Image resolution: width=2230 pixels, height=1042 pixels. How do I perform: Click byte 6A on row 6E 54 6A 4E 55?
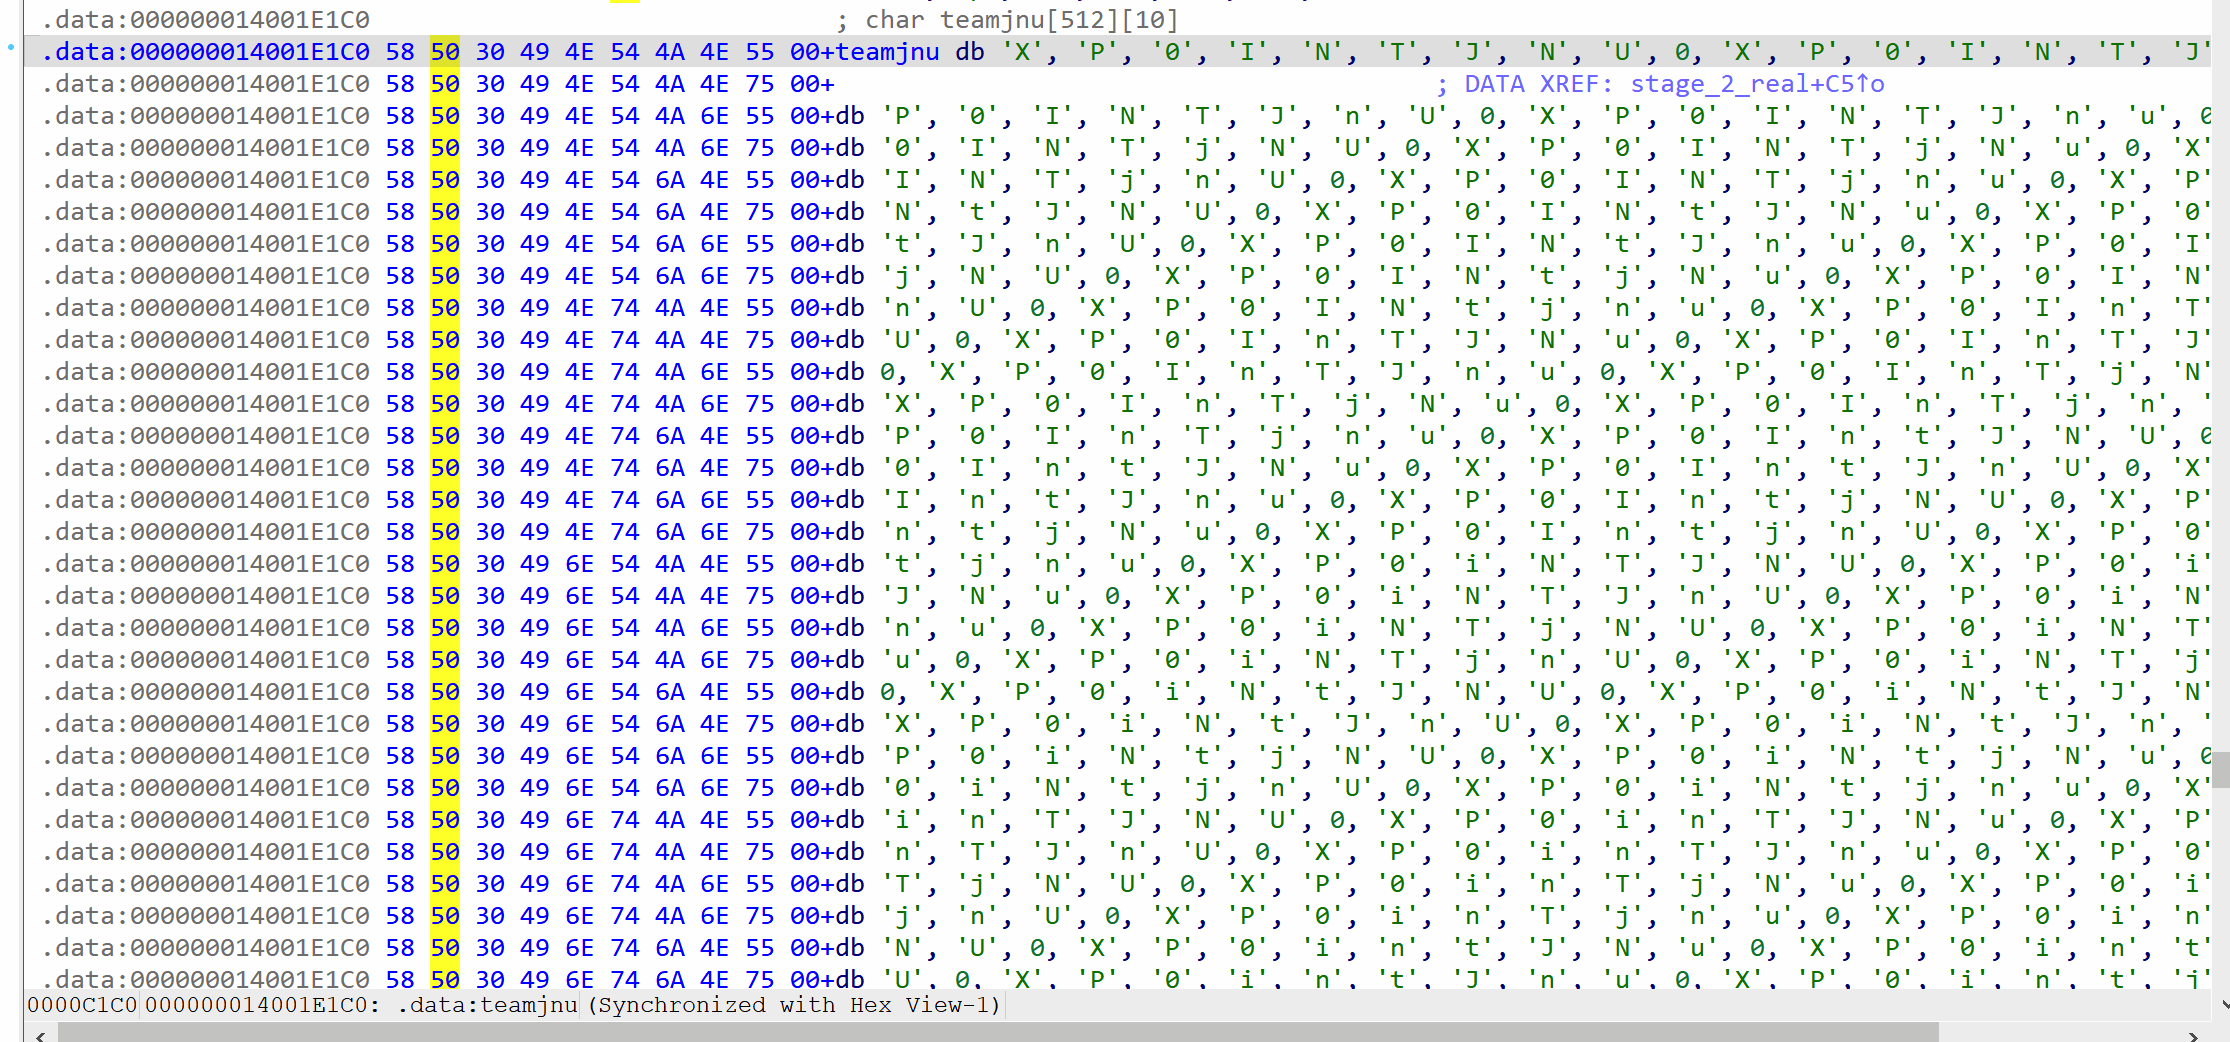pyautogui.click(x=669, y=692)
